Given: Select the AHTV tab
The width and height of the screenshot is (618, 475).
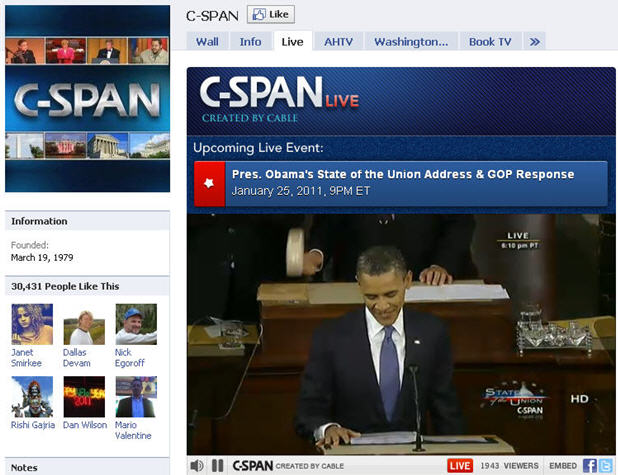Looking at the screenshot, I should (339, 41).
